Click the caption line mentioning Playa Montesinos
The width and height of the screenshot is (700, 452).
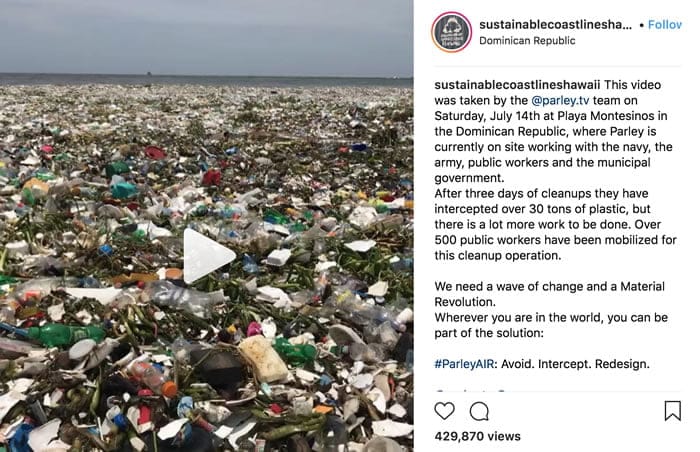point(550,116)
